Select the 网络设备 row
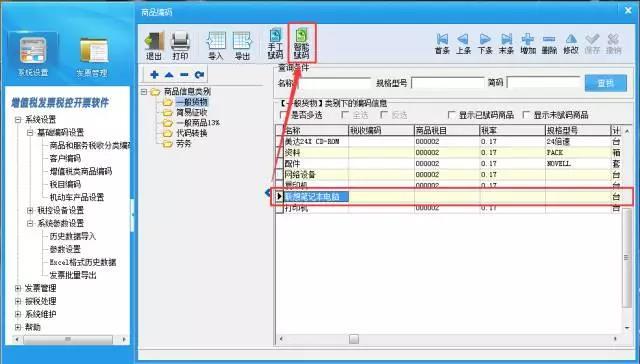This screenshot has width=640, height=364. (x=448, y=175)
